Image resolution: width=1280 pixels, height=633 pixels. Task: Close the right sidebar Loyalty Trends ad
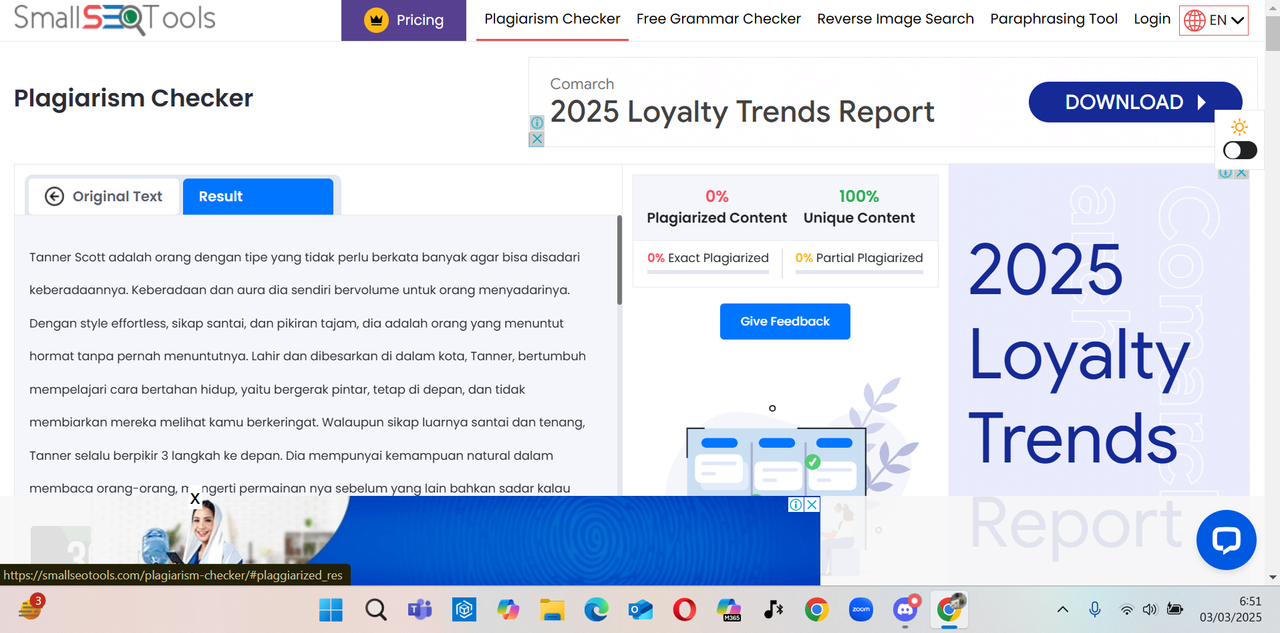pyautogui.click(x=1241, y=172)
